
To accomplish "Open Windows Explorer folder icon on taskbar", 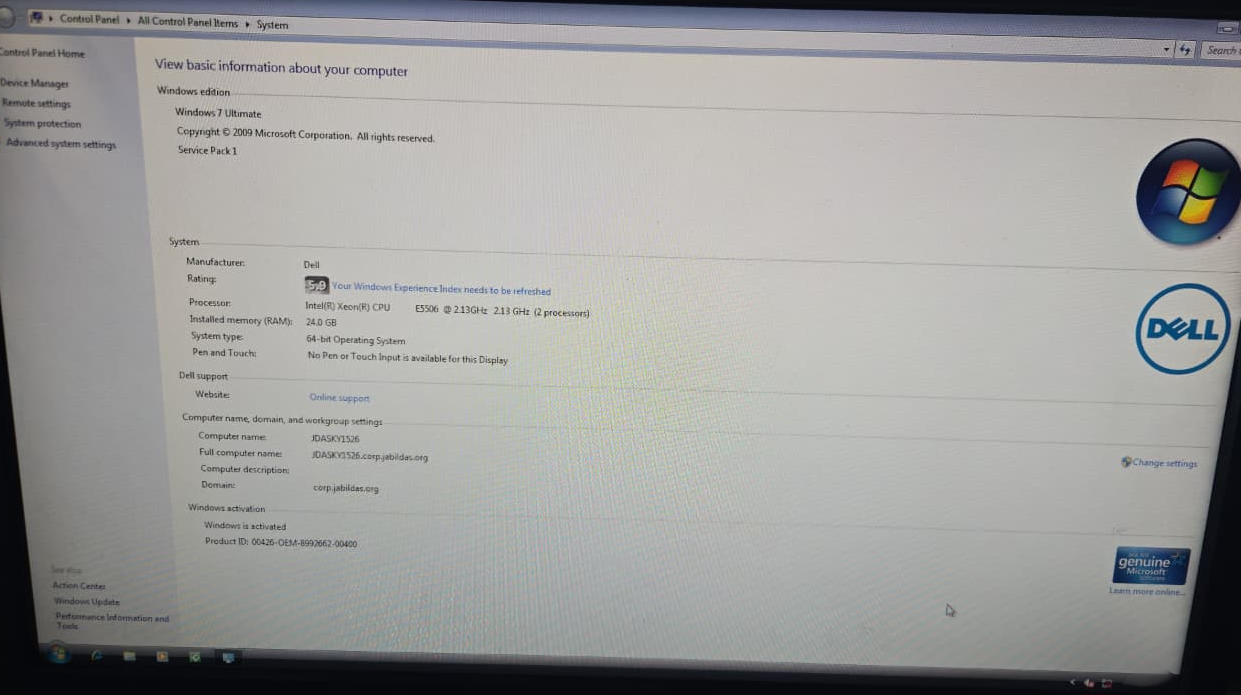I will [129, 657].
